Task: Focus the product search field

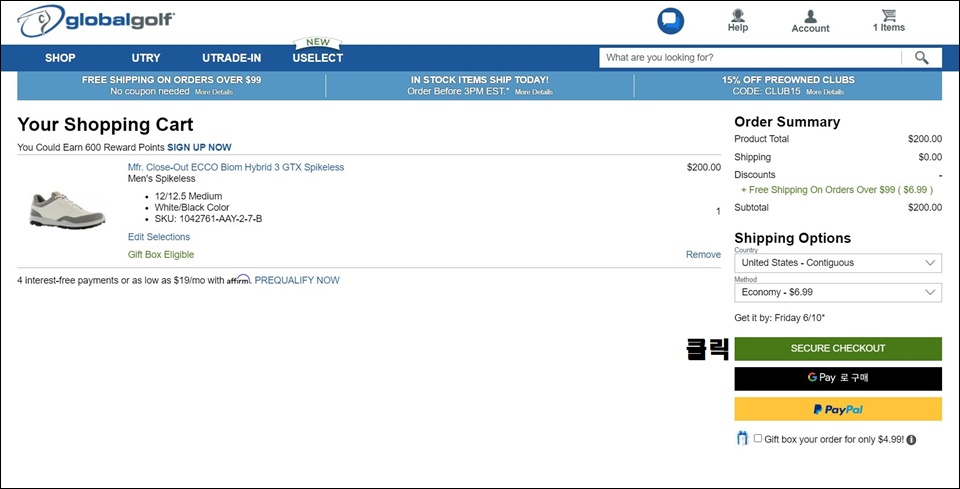Action: tap(750, 58)
